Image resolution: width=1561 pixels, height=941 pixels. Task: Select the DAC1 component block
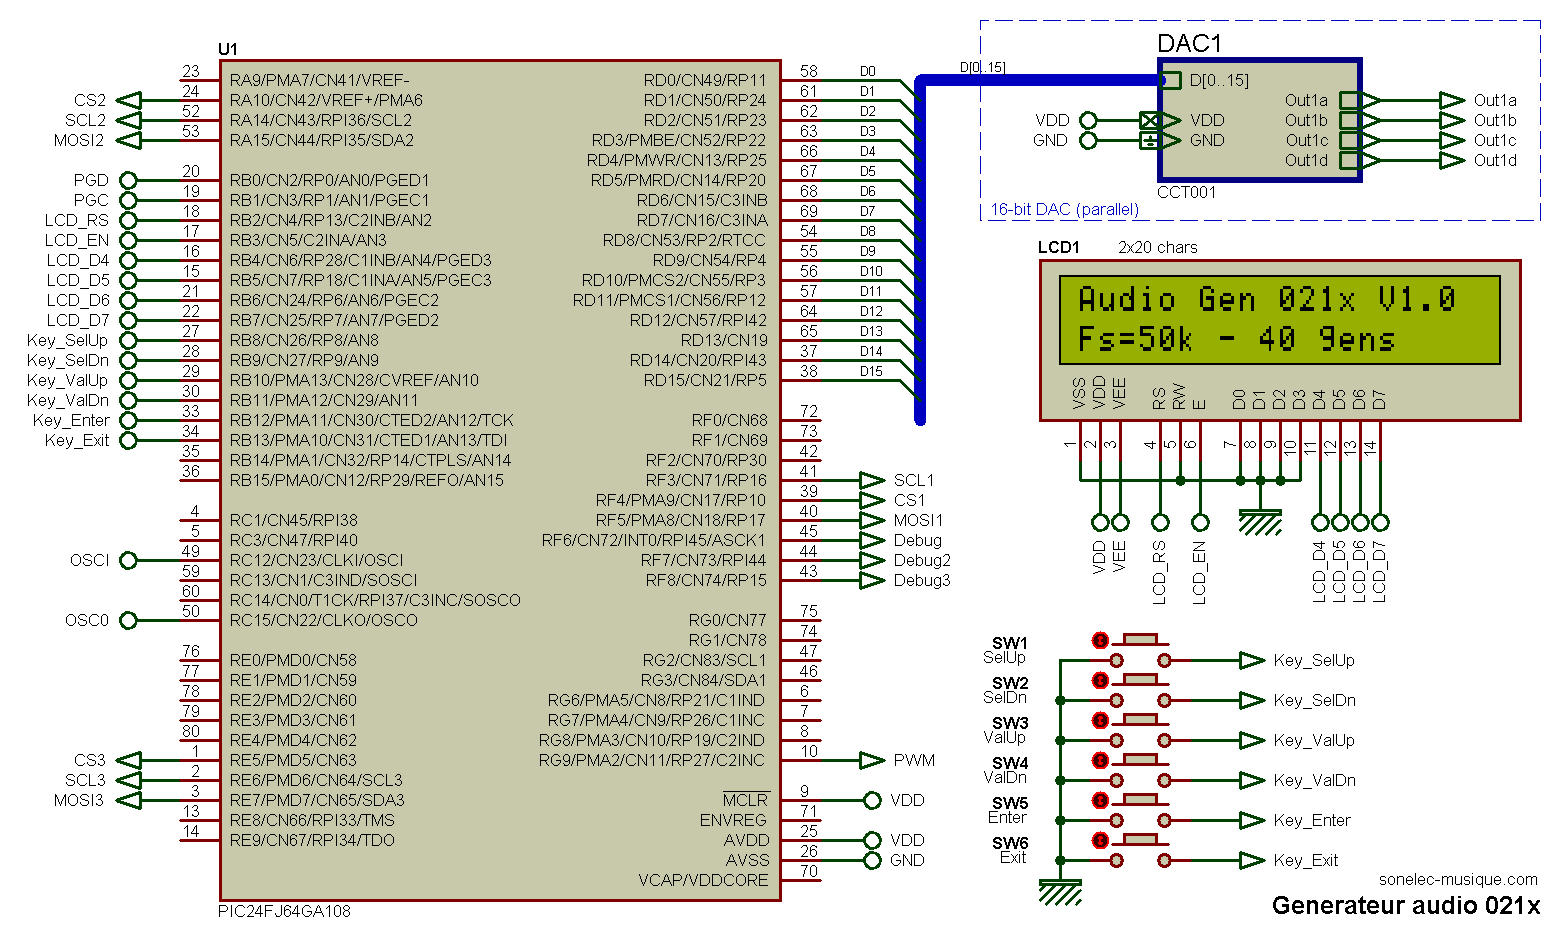point(1260,120)
